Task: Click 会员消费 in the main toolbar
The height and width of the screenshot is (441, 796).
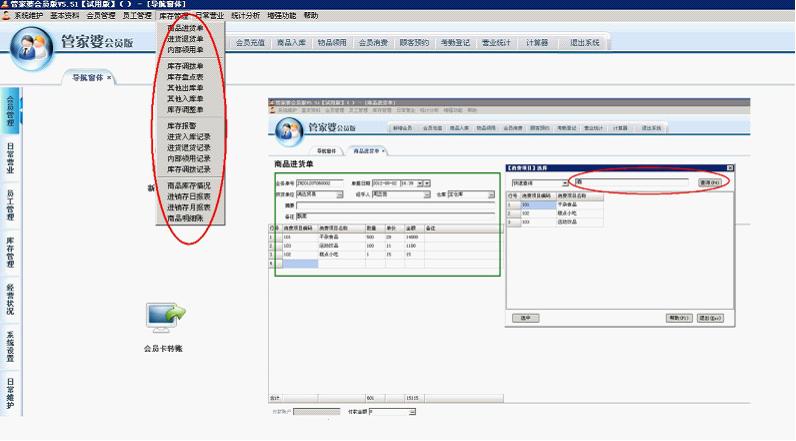Action: pos(373,43)
